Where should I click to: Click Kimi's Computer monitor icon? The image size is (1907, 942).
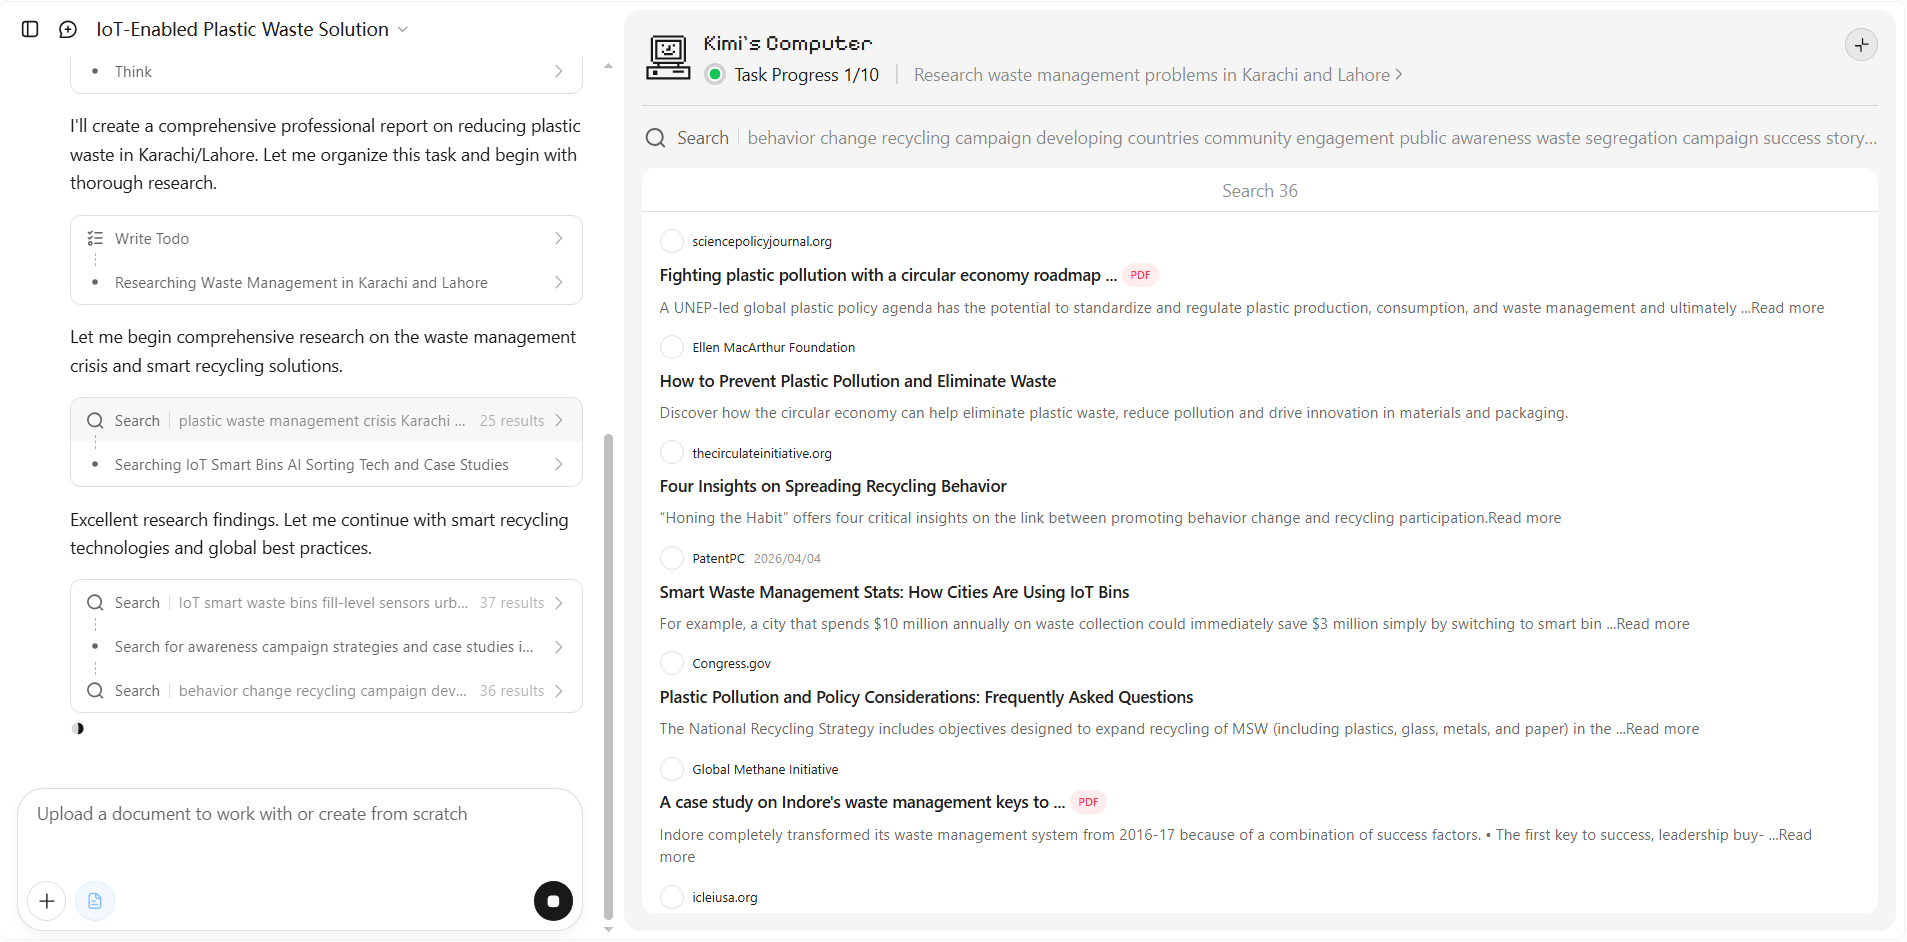coord(668,57)
